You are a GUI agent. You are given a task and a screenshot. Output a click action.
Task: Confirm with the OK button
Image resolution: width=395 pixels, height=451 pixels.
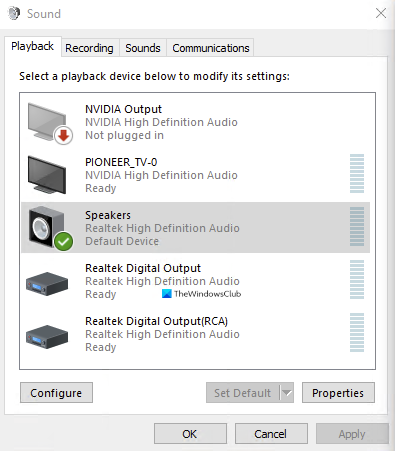tap(190, 434)
